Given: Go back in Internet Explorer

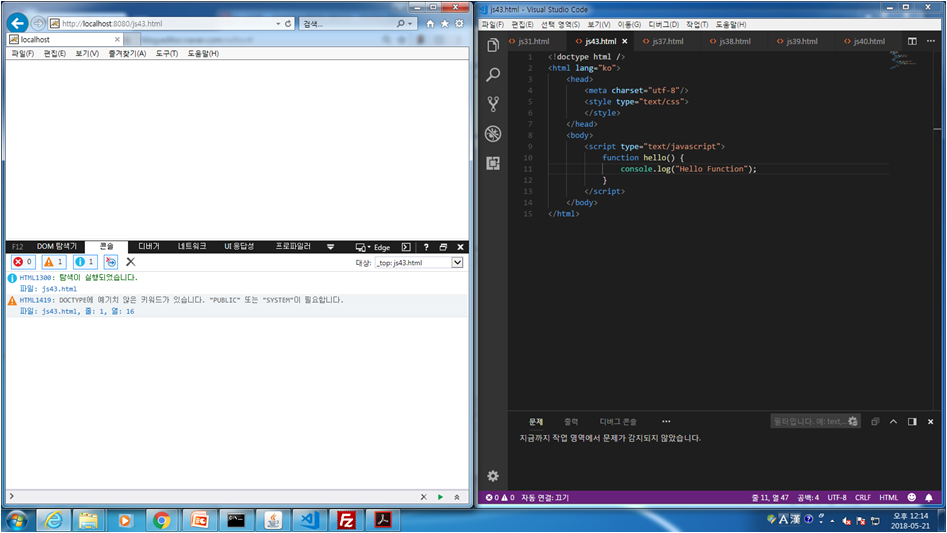Looking at the screenshot, I should (18, 24).
